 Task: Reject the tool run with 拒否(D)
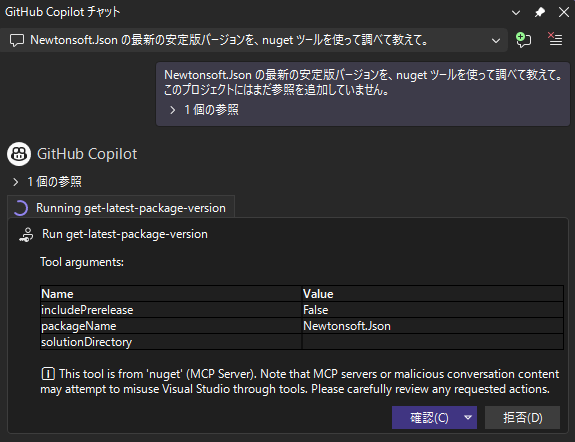(x=522, y=417)
